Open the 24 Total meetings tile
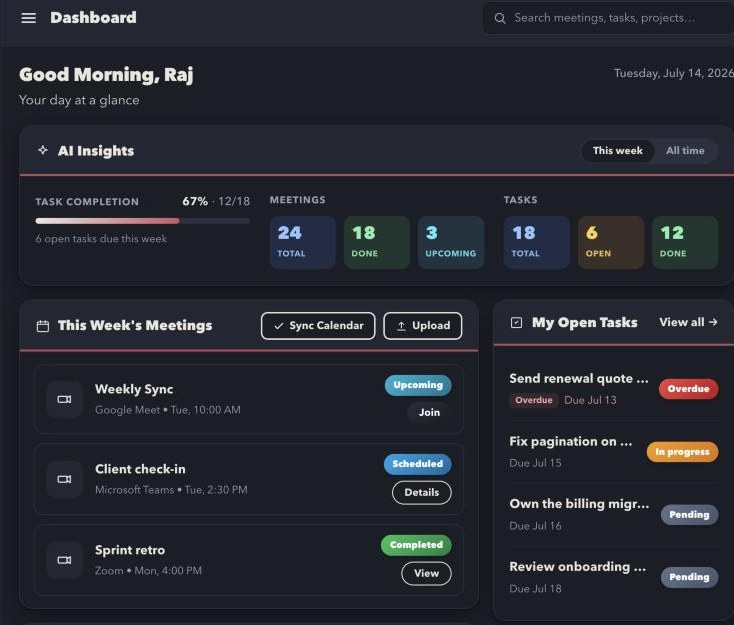The width and height of the screenshot is (734, 625). [303, 243]
